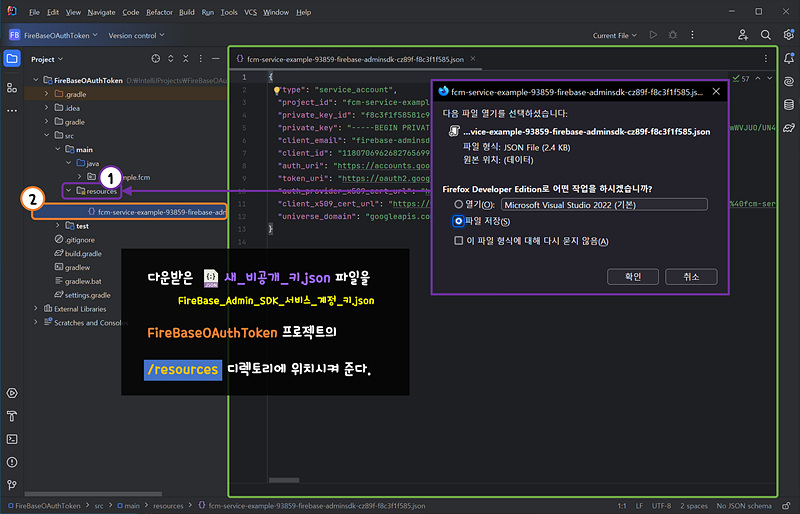The image size is (800, 514).
Task: Toggle read-only lock in status bar
Action: point(786,506)
